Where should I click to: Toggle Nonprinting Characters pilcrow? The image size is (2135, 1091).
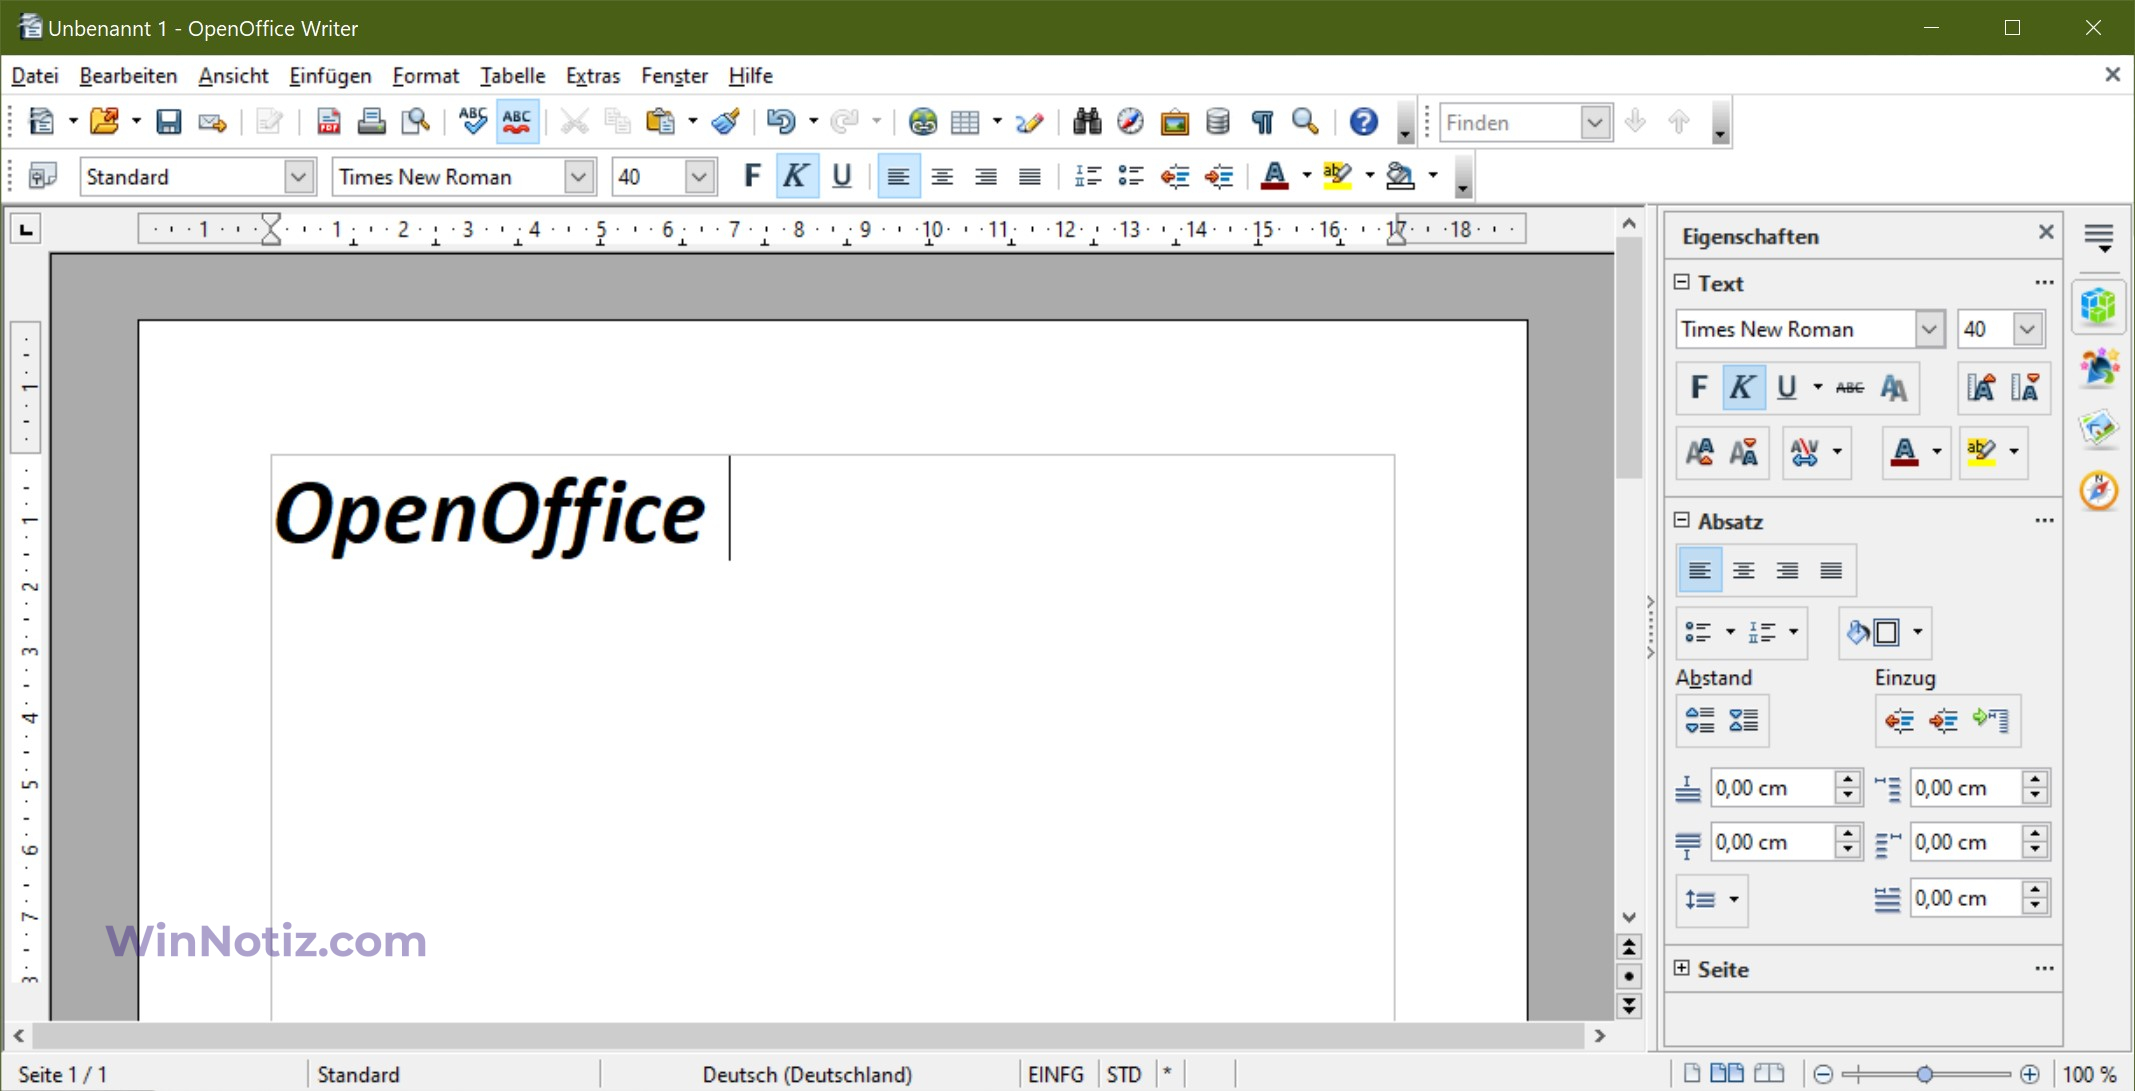(x=1262, y=122)
